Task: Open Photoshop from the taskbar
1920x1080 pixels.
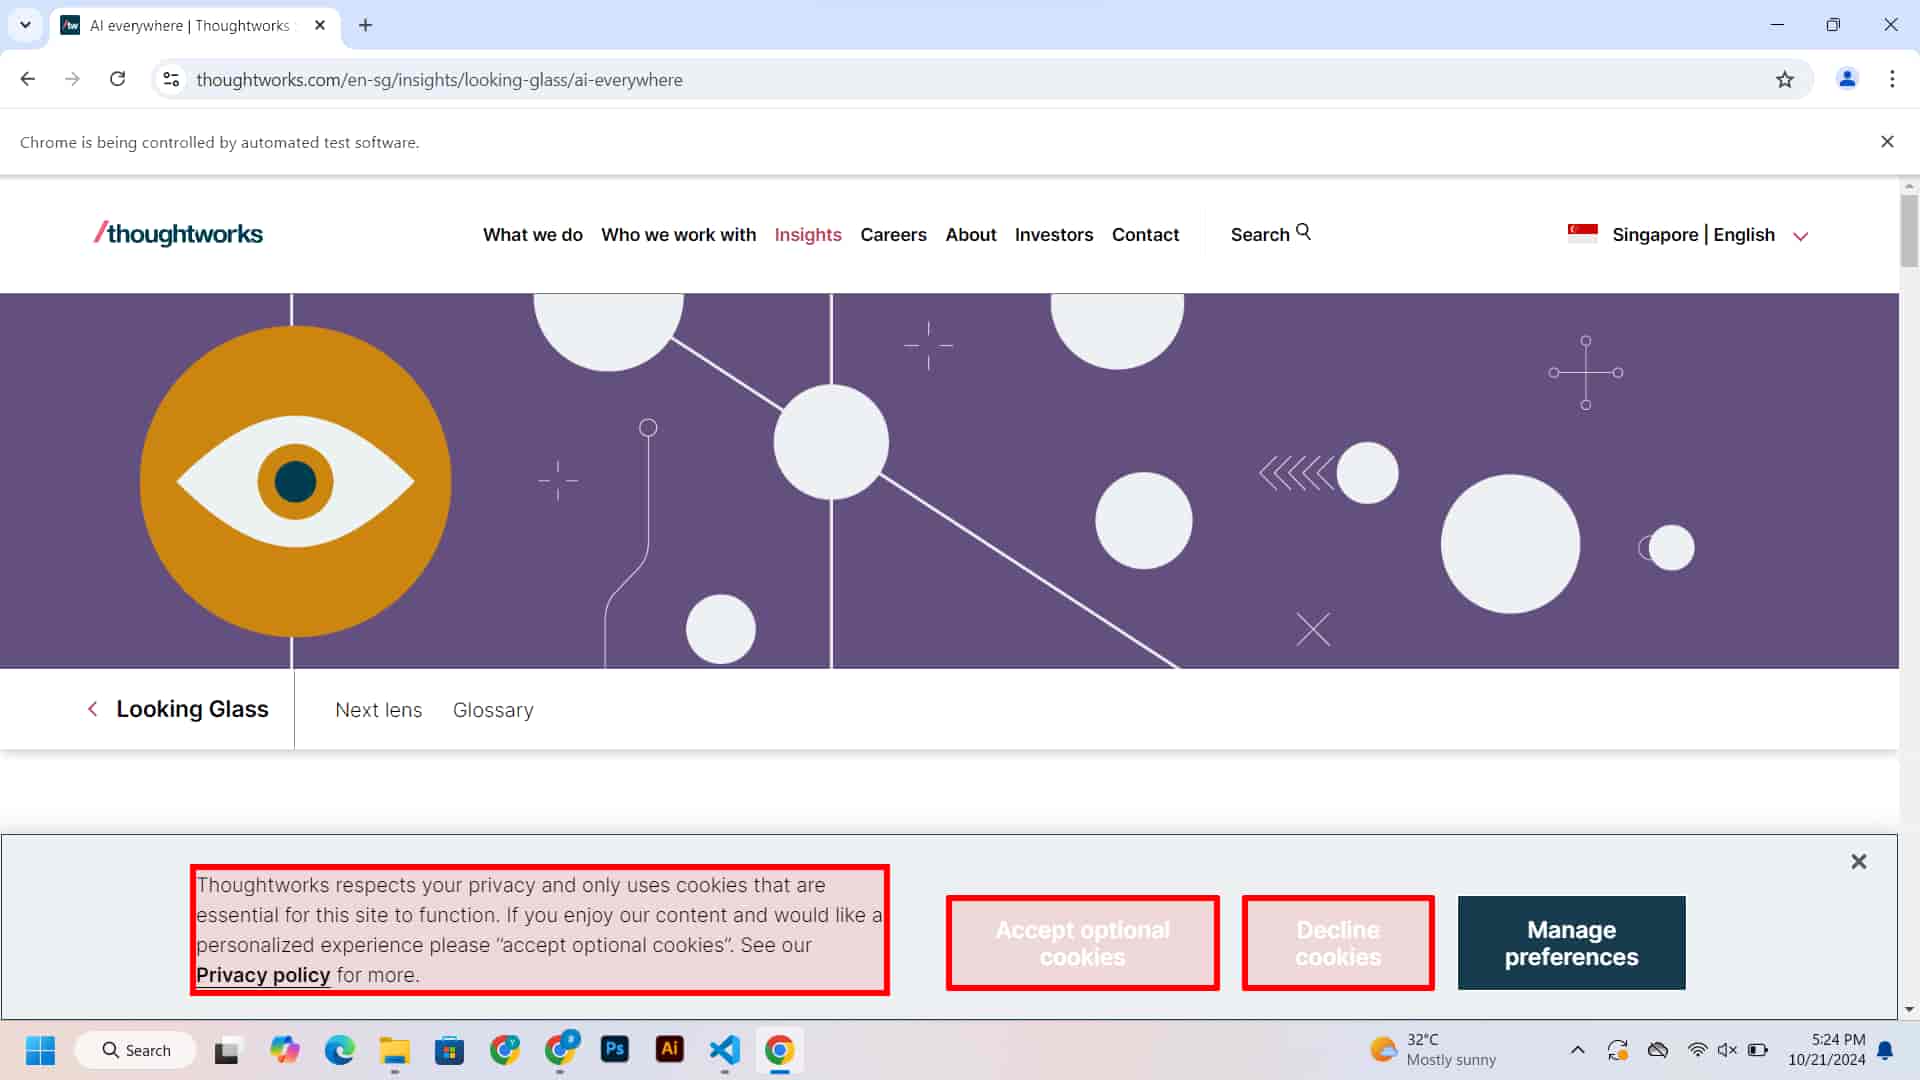Action: tap(614, 1049)
